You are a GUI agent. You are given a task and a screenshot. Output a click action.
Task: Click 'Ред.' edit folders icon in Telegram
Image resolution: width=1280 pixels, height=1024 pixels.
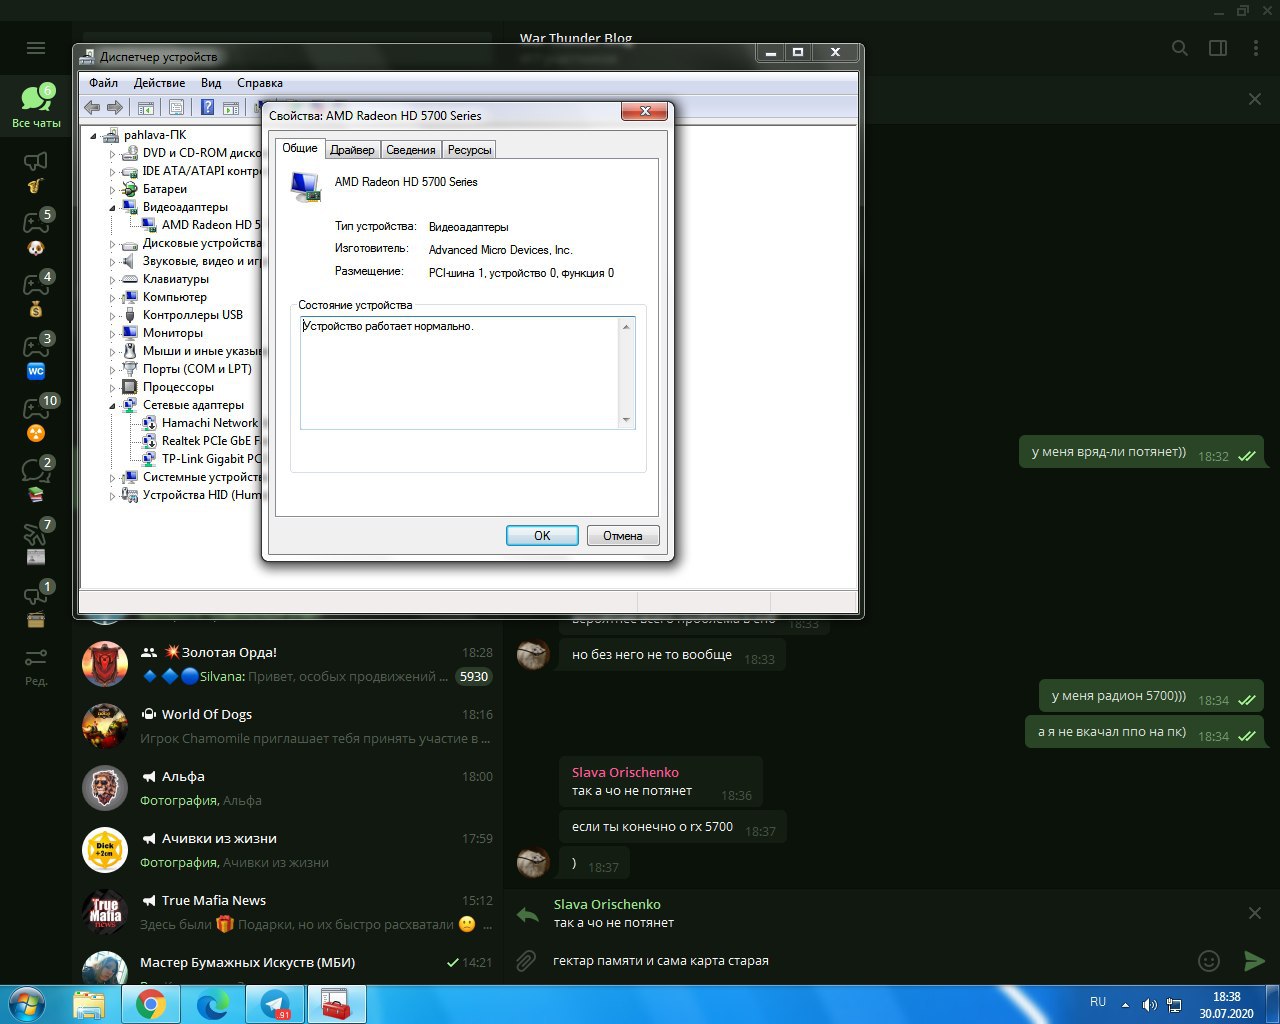pyautogui.click(x=36, y=667)
